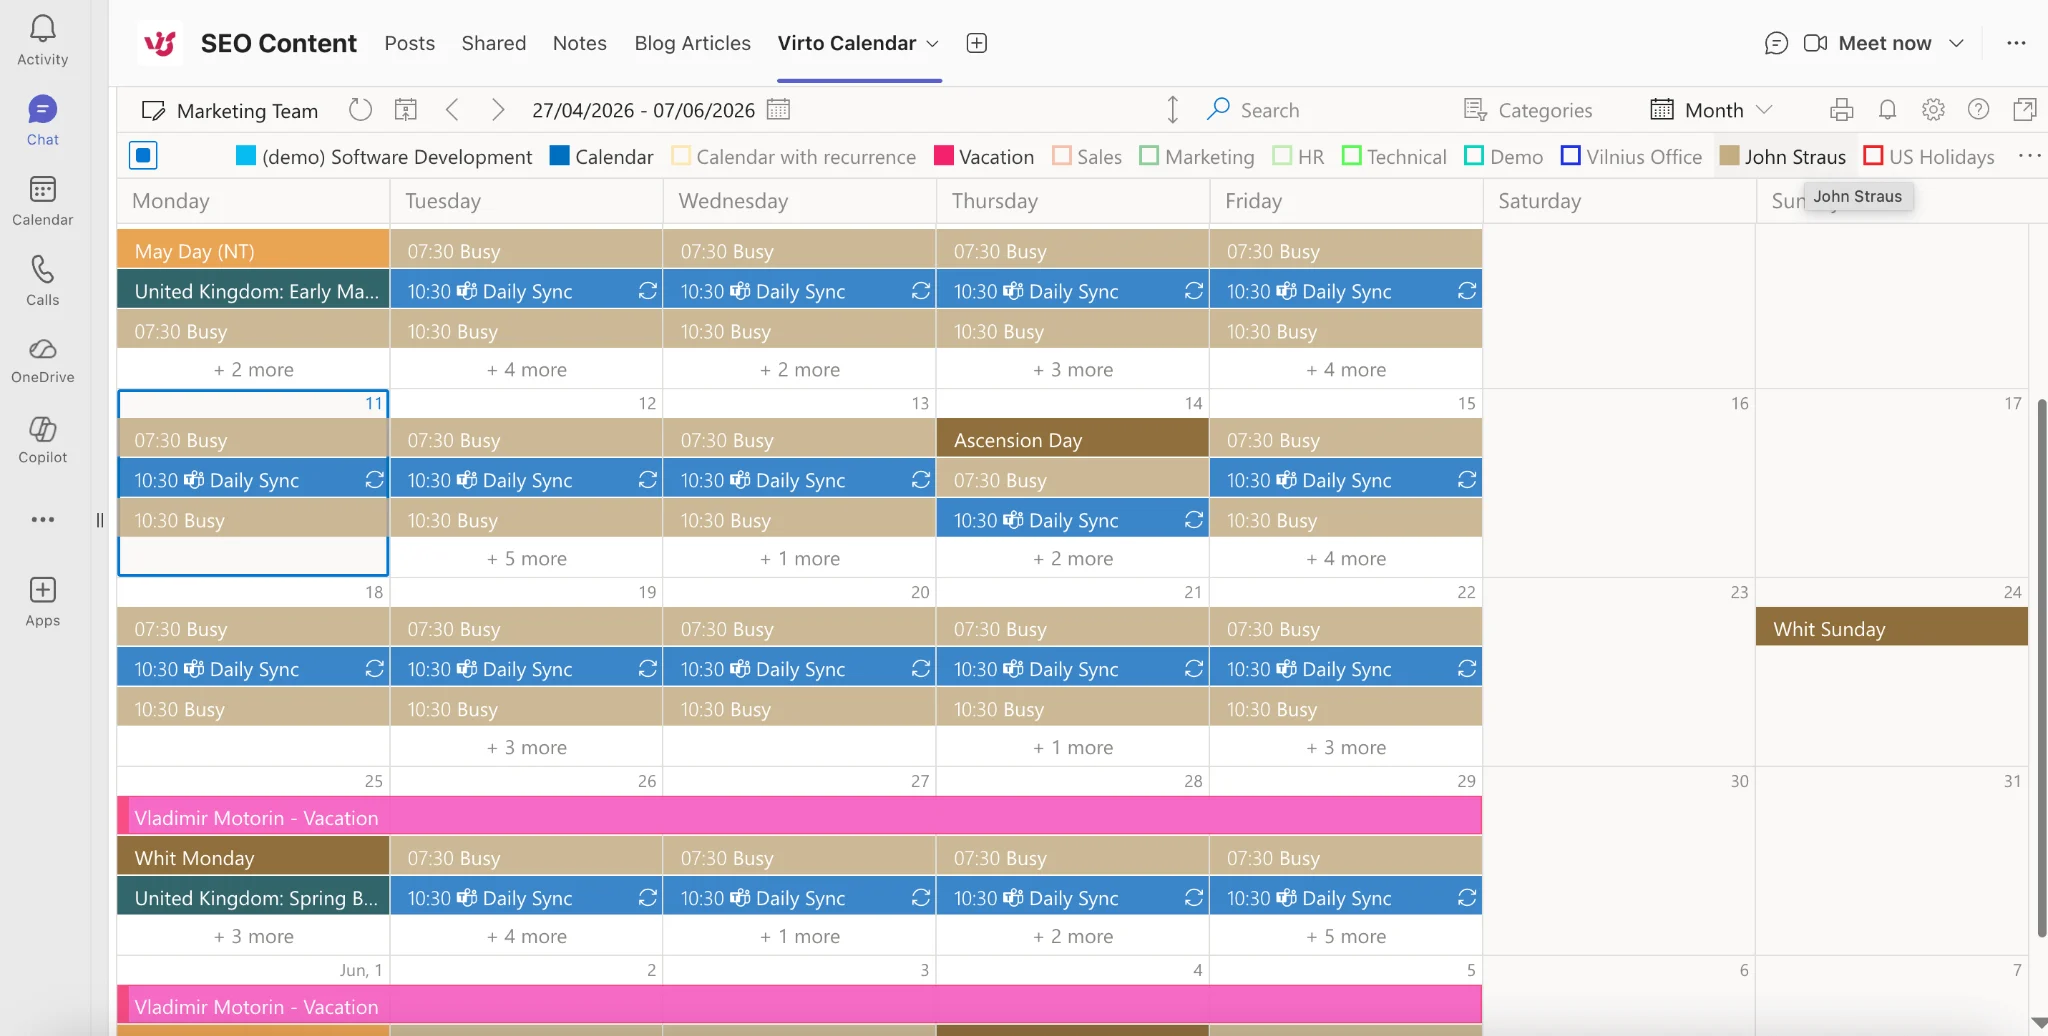
Task: Click the SEO Content team logo
Action: [x=160, y=43]
